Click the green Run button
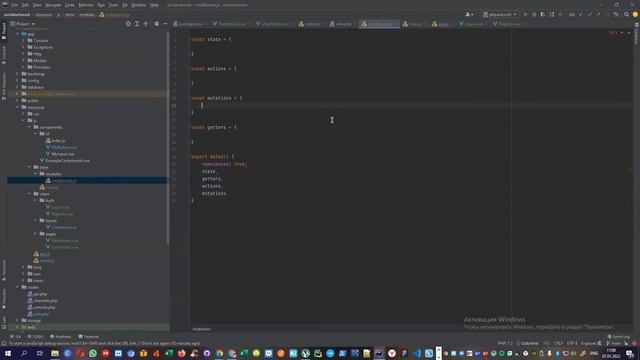Viewport: 640px width, 360px height. click(x=525, y=14)
